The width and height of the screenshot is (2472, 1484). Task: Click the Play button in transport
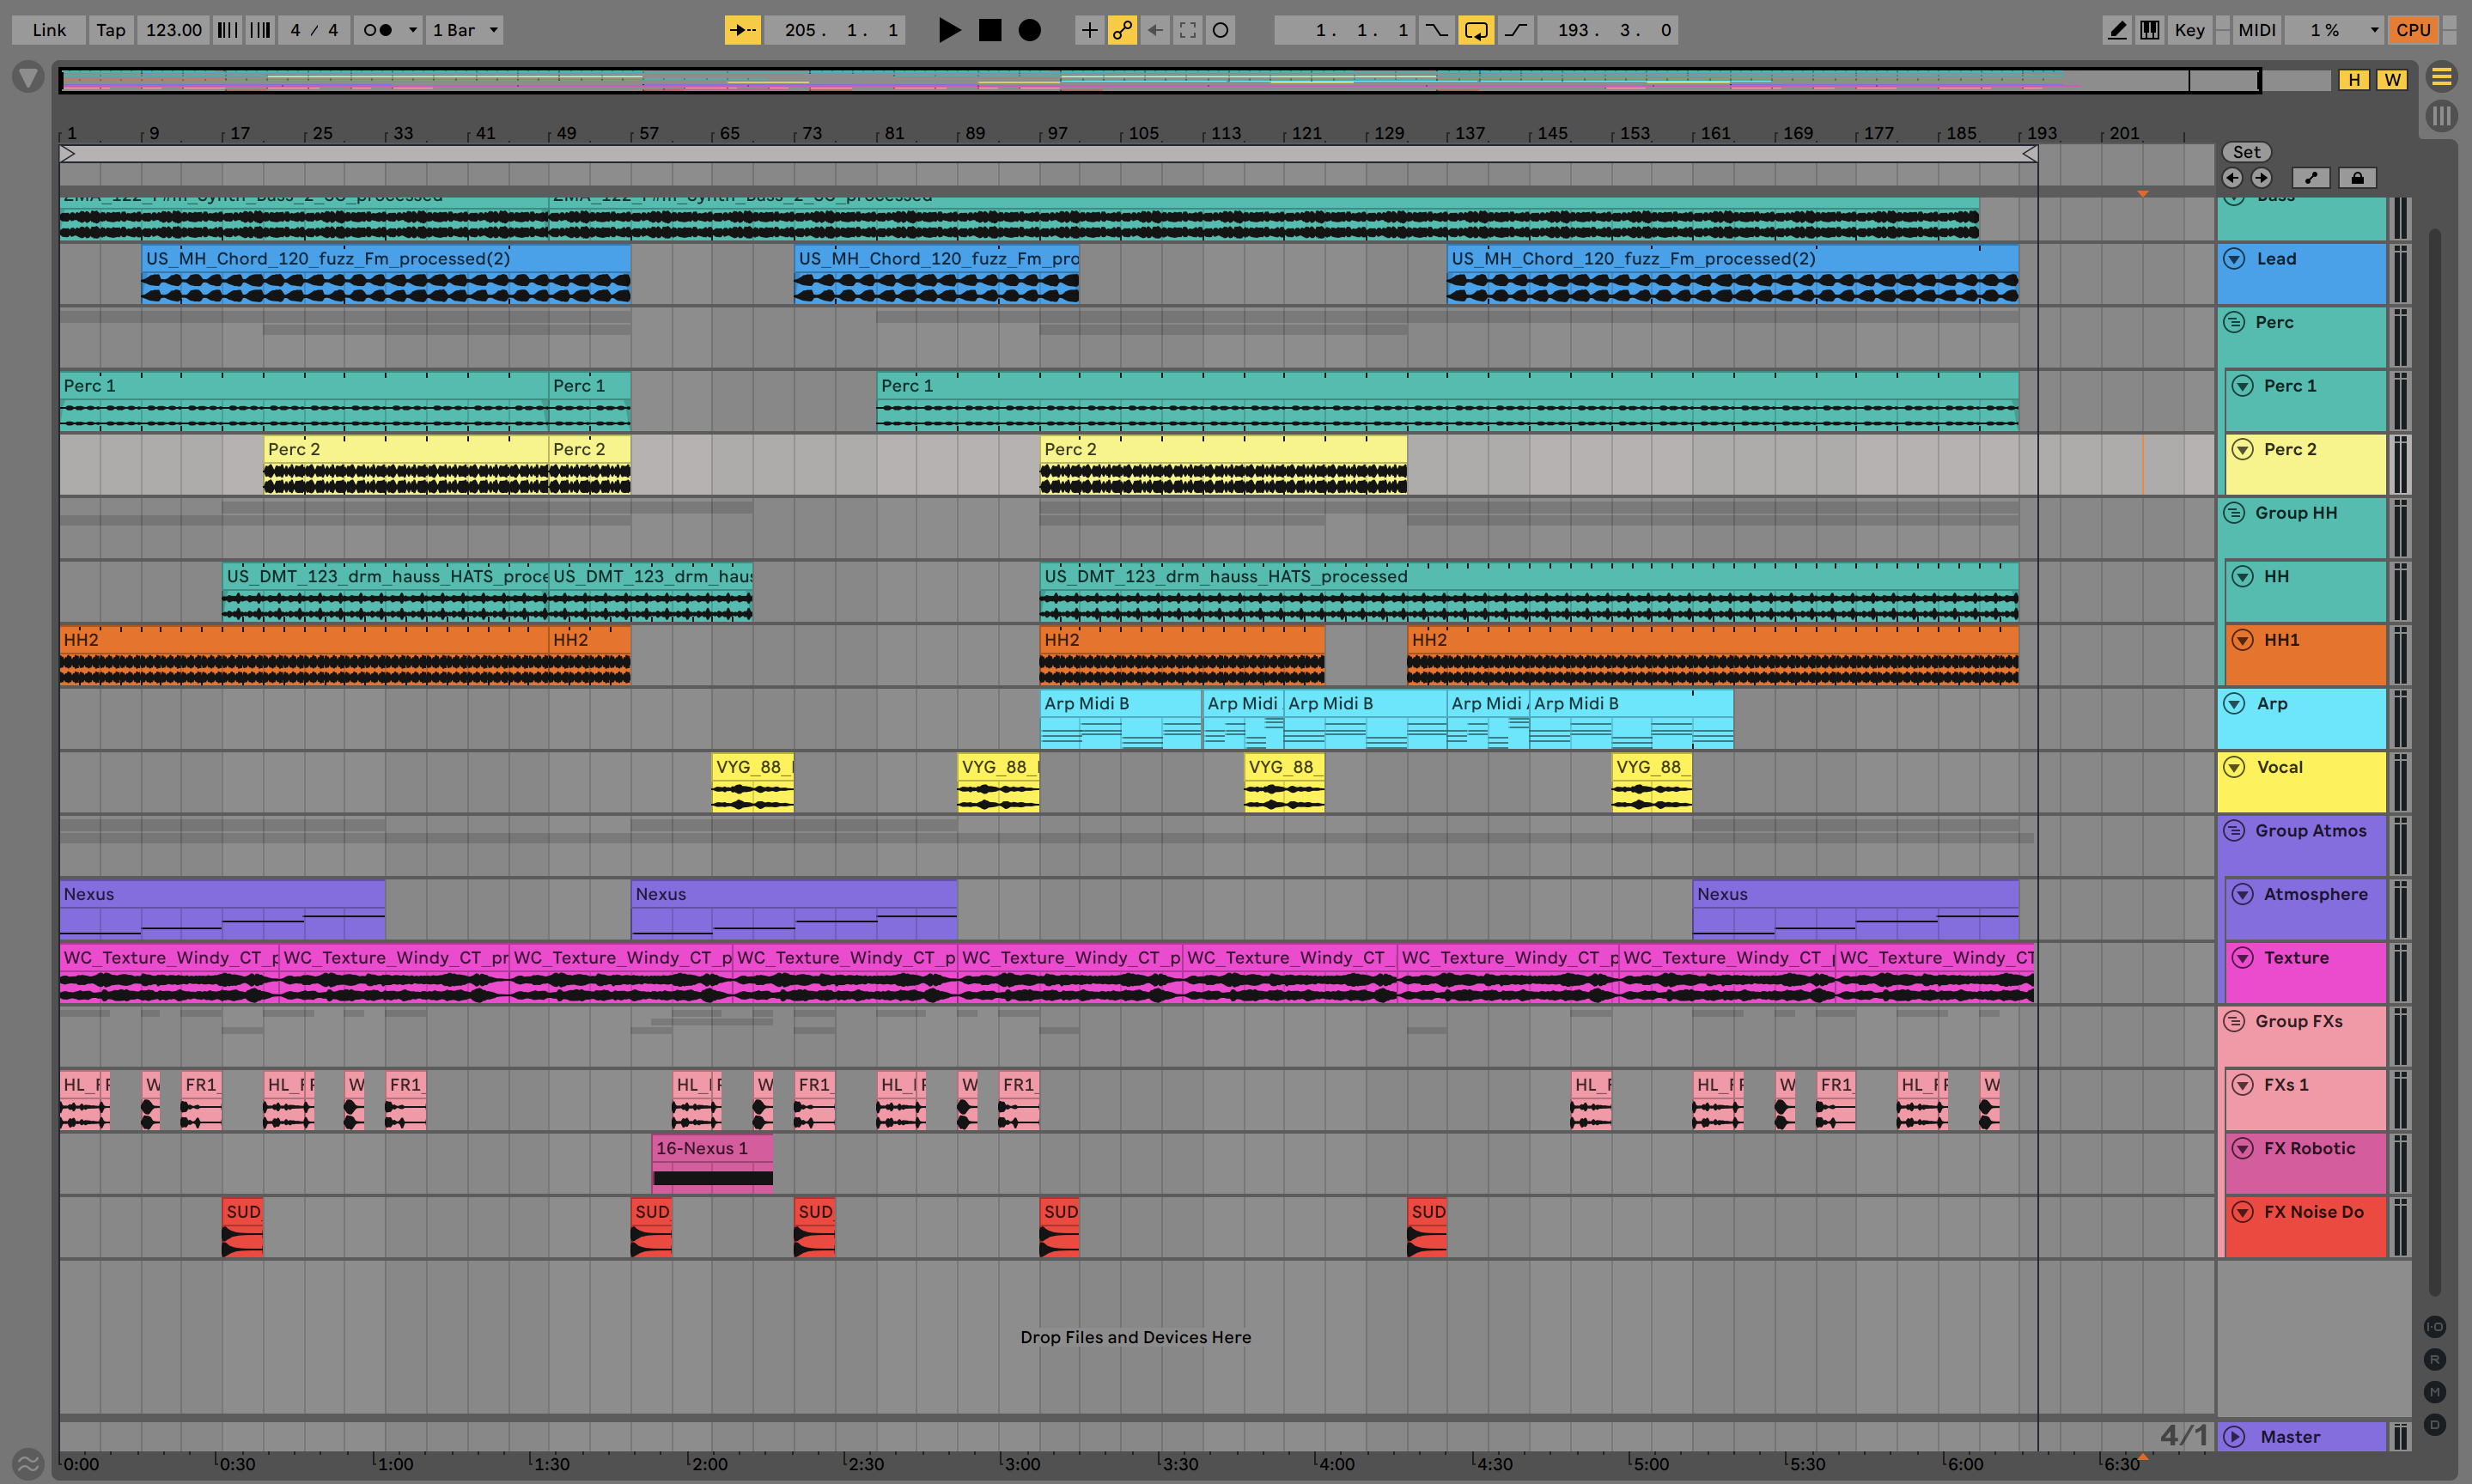coord(949,30)
